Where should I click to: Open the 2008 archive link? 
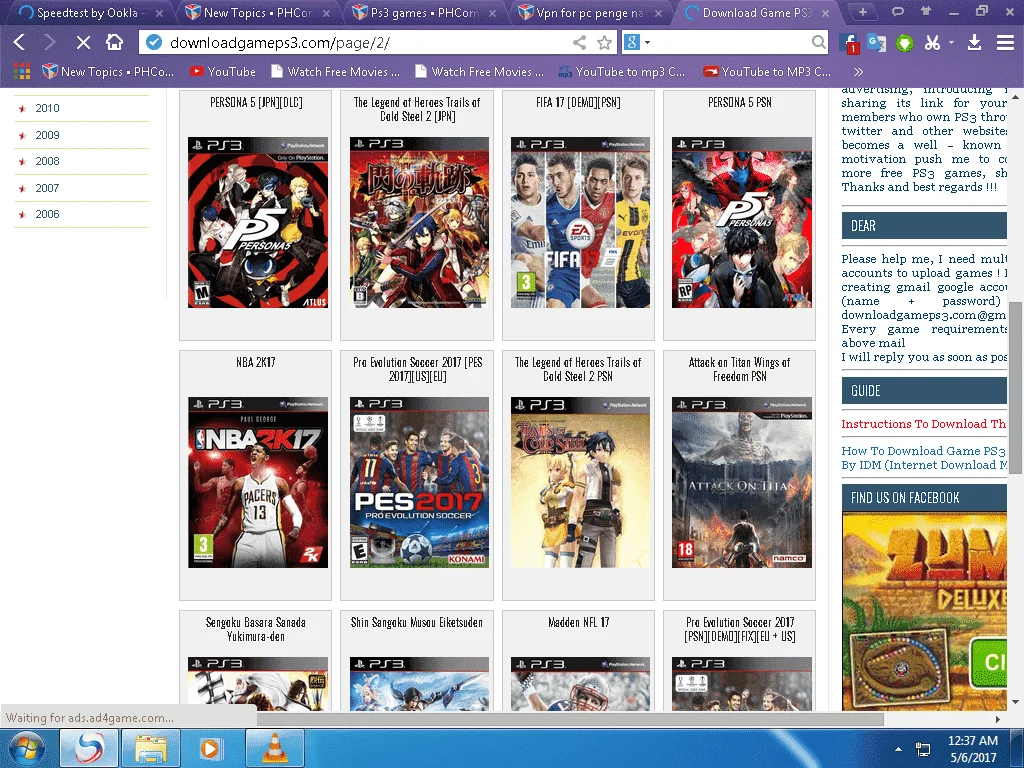(x=47, y=161)
